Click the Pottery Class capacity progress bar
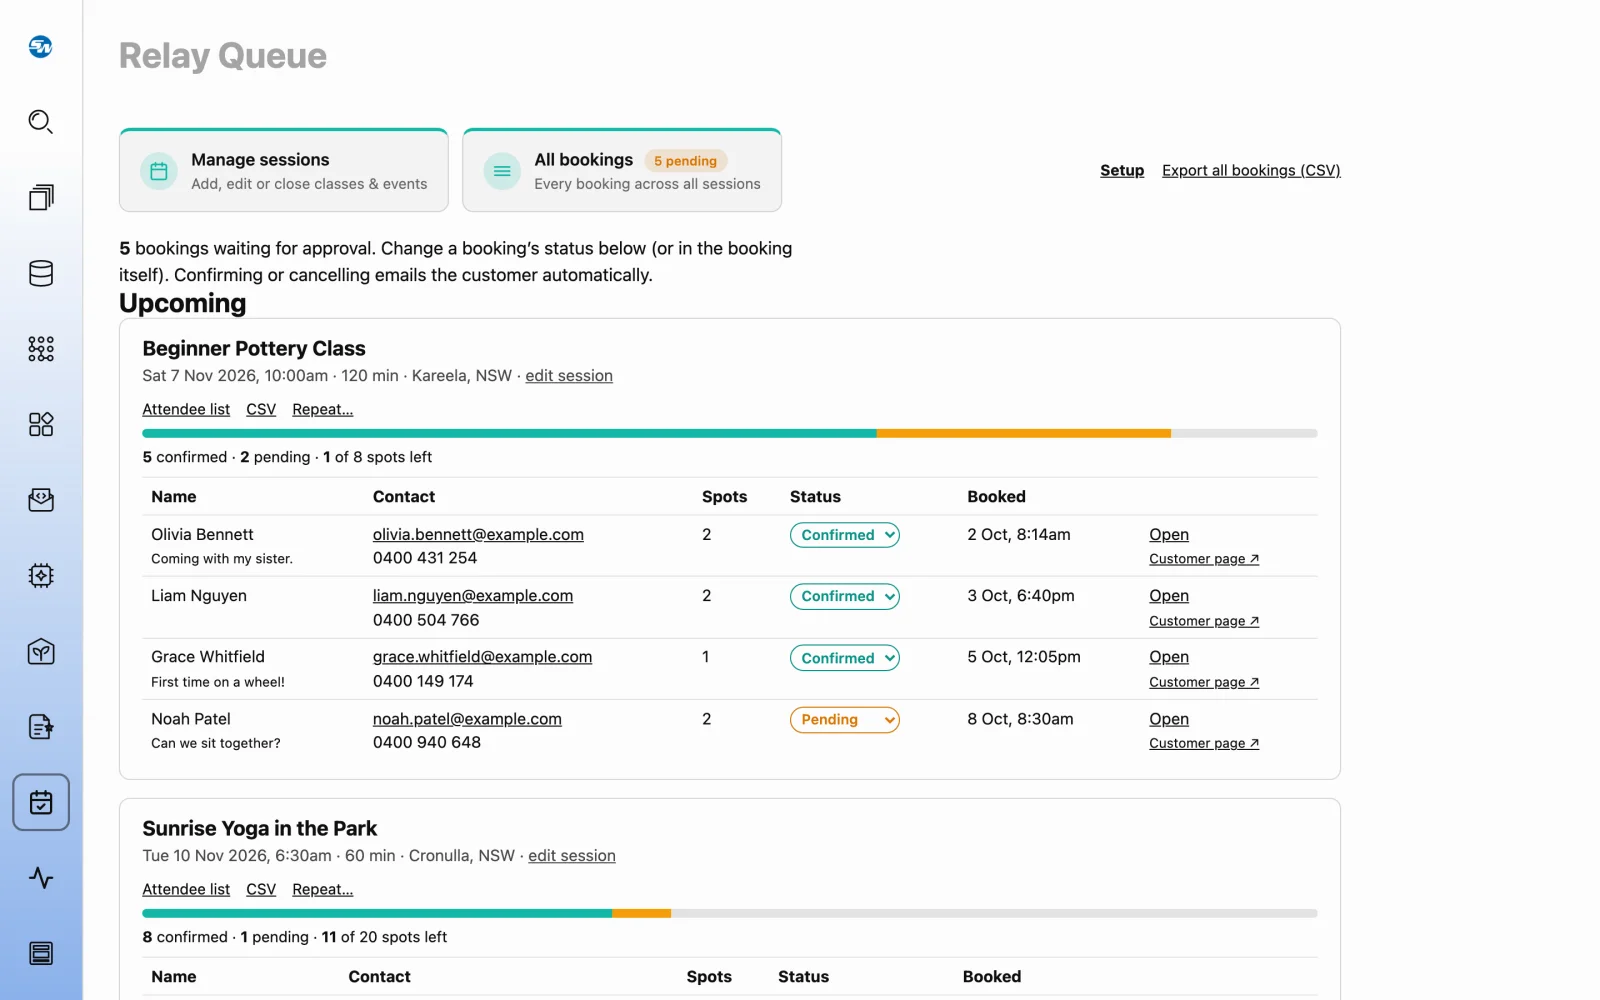Screen dimensions: 1600x1000 [730, 433]
